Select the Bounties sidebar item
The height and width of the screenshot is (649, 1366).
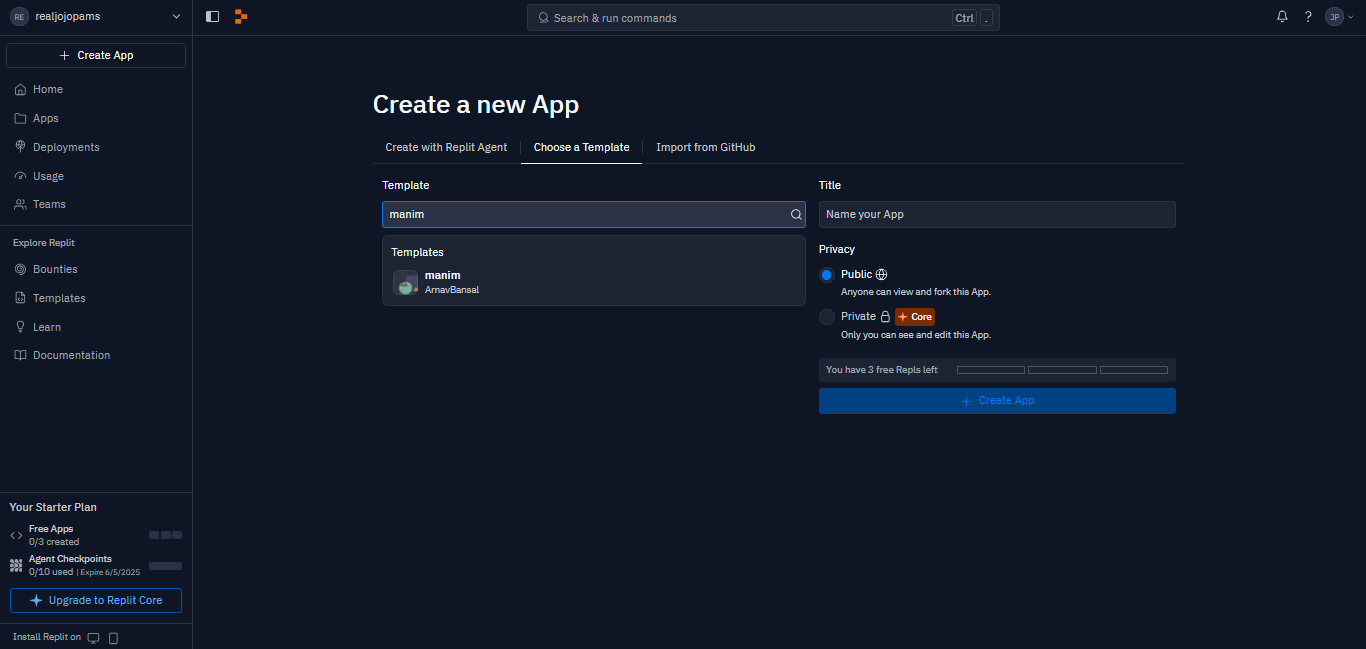click(x=55, y=269)
